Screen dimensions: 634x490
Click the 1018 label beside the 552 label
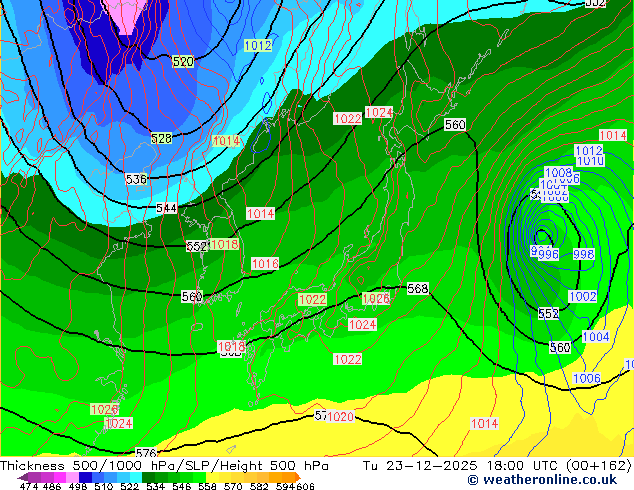[224, 244]
